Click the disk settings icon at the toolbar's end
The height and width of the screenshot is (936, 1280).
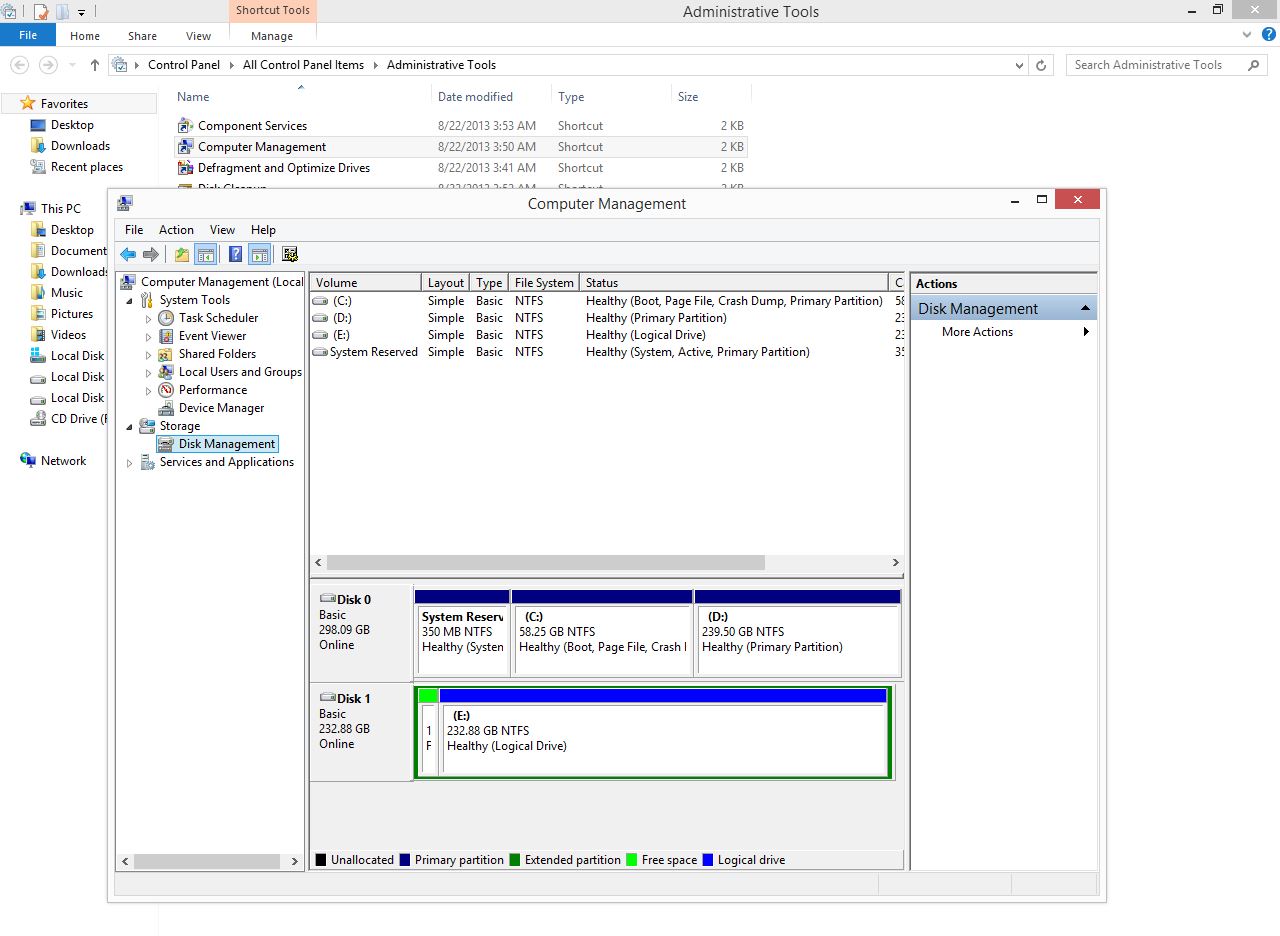click(290, 254)
